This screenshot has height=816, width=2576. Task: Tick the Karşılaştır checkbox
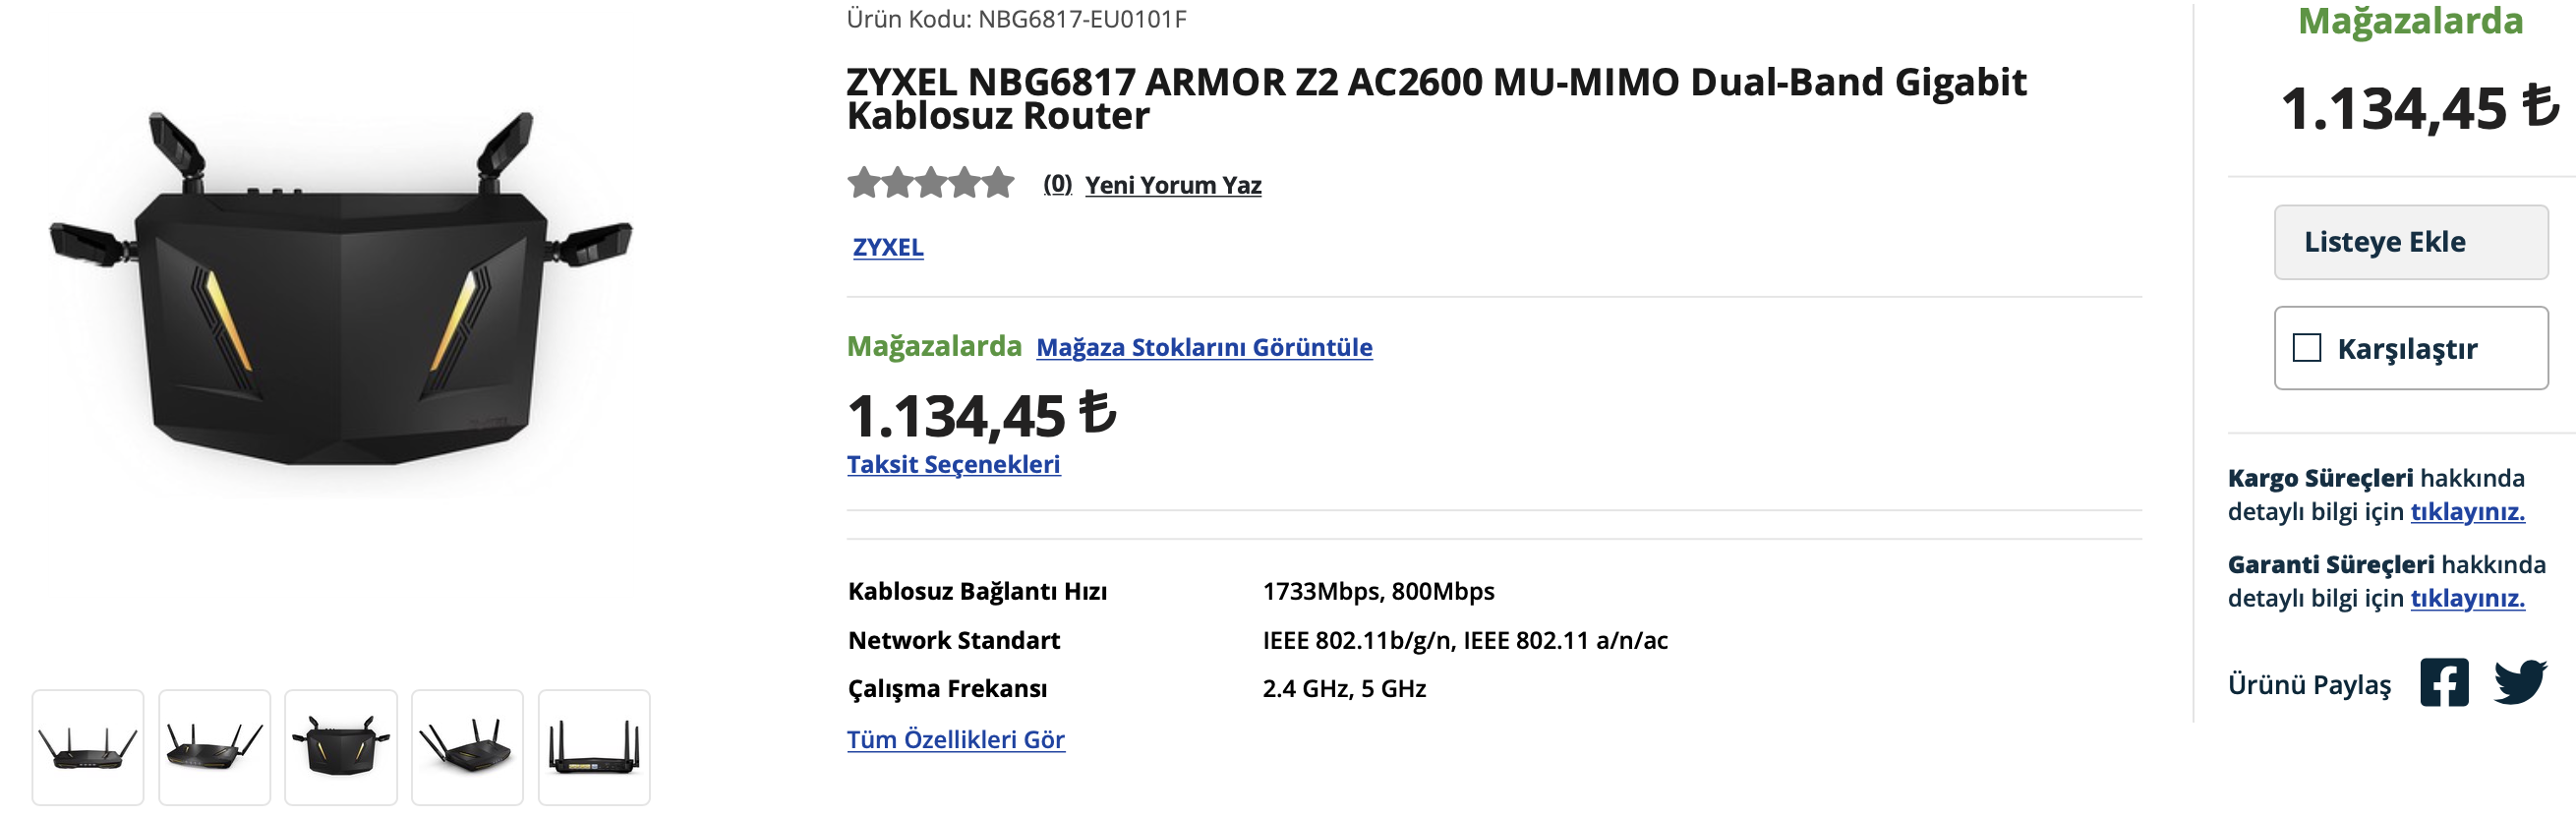tap(2307, 348)
